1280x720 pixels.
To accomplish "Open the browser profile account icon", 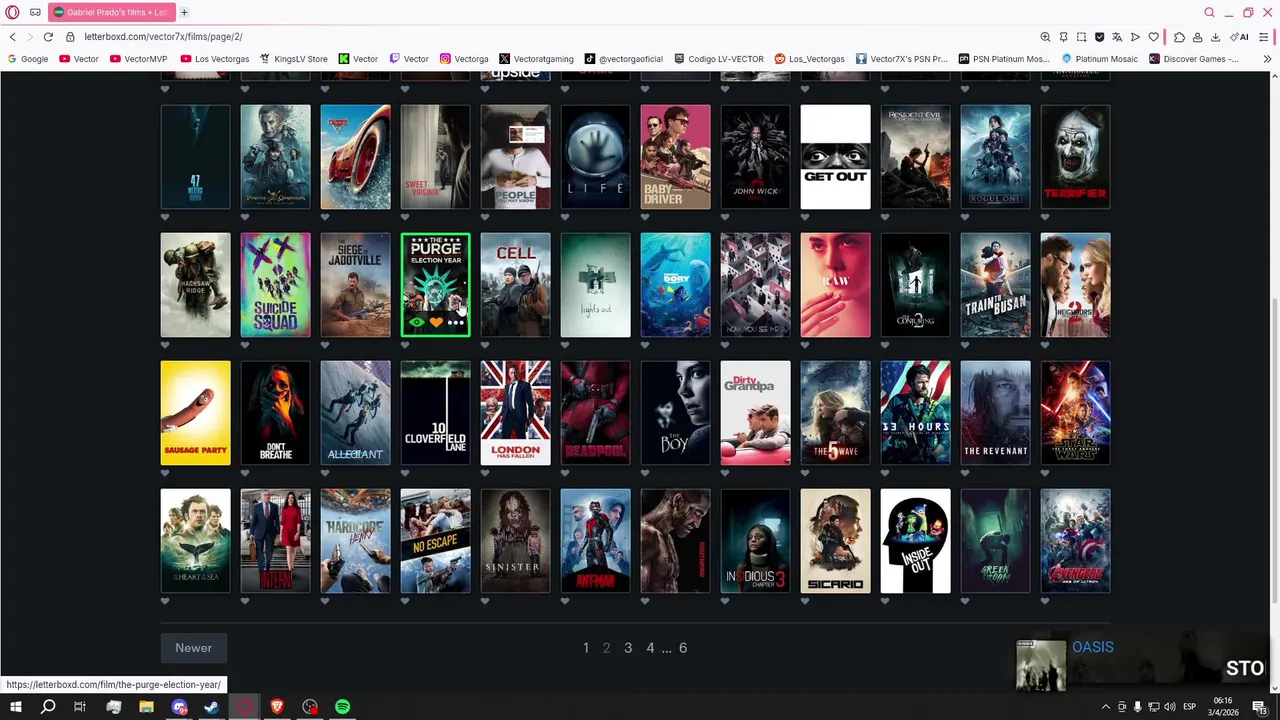I will (1197, 37).
